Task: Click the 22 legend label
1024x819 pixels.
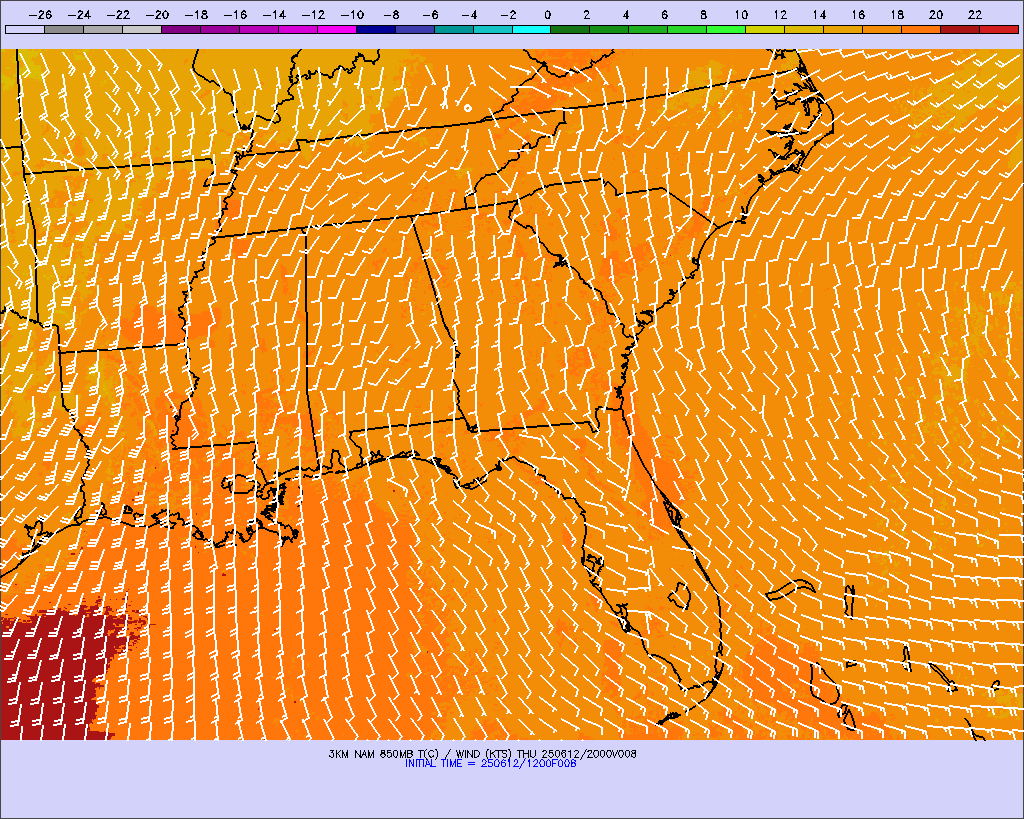Action: pyautogui.click(x=975, y=15)
